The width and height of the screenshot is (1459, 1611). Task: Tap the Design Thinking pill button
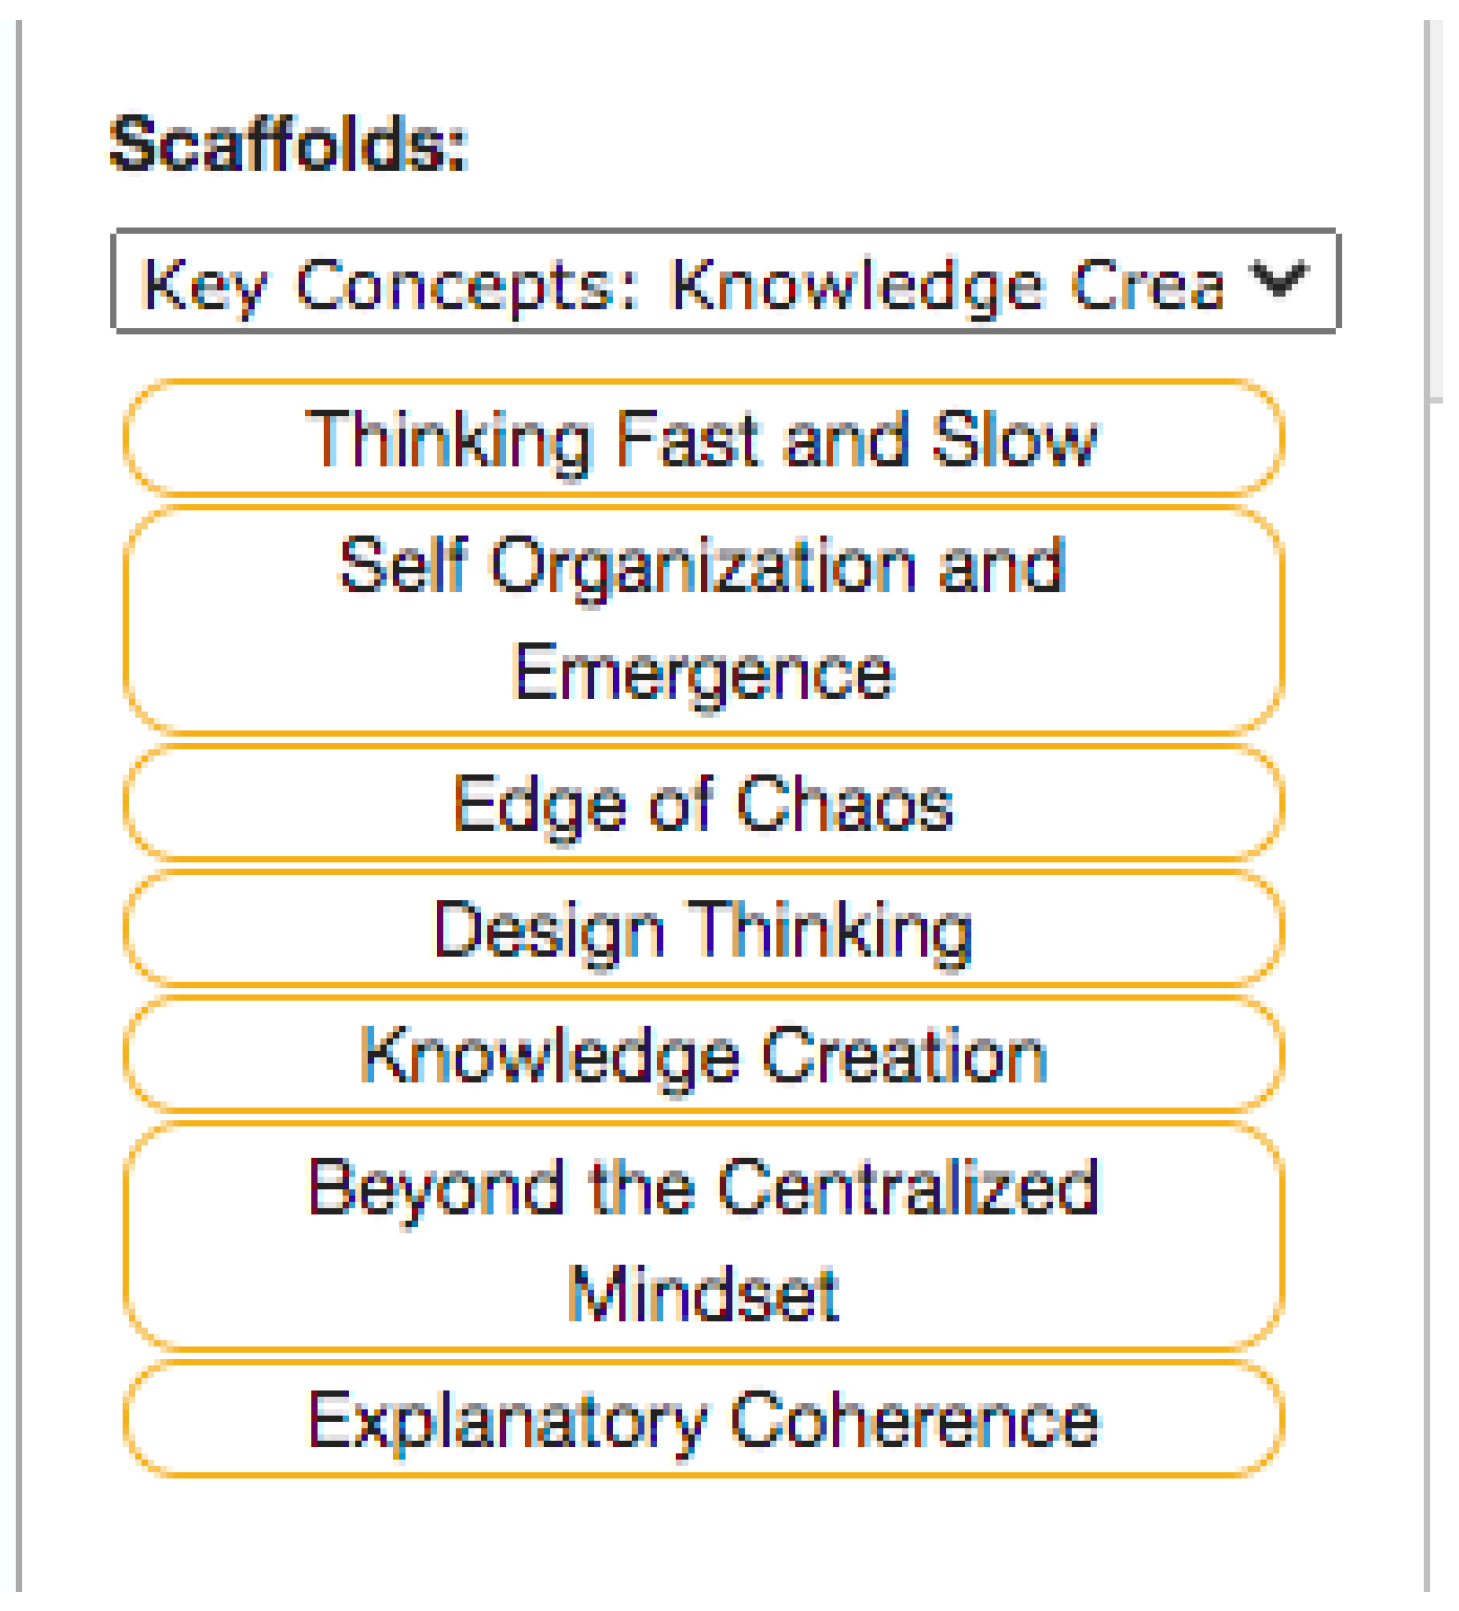(703, 929)
